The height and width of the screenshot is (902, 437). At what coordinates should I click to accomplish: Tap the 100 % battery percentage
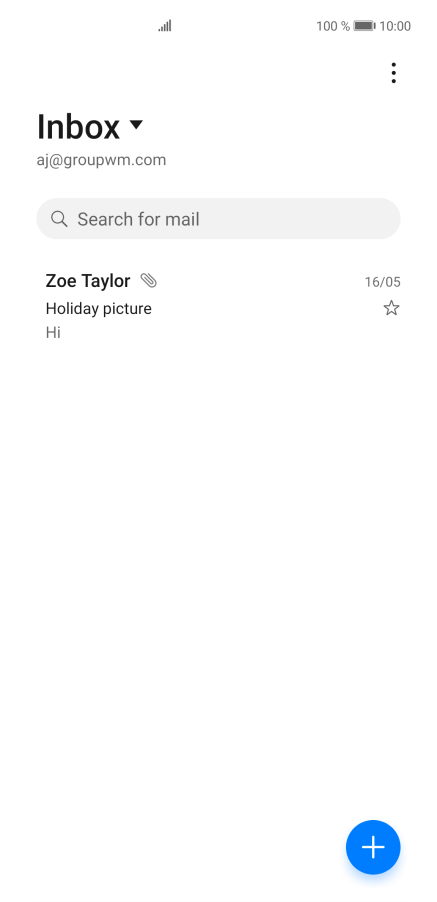pyautogui.click(x=333, y=26)
